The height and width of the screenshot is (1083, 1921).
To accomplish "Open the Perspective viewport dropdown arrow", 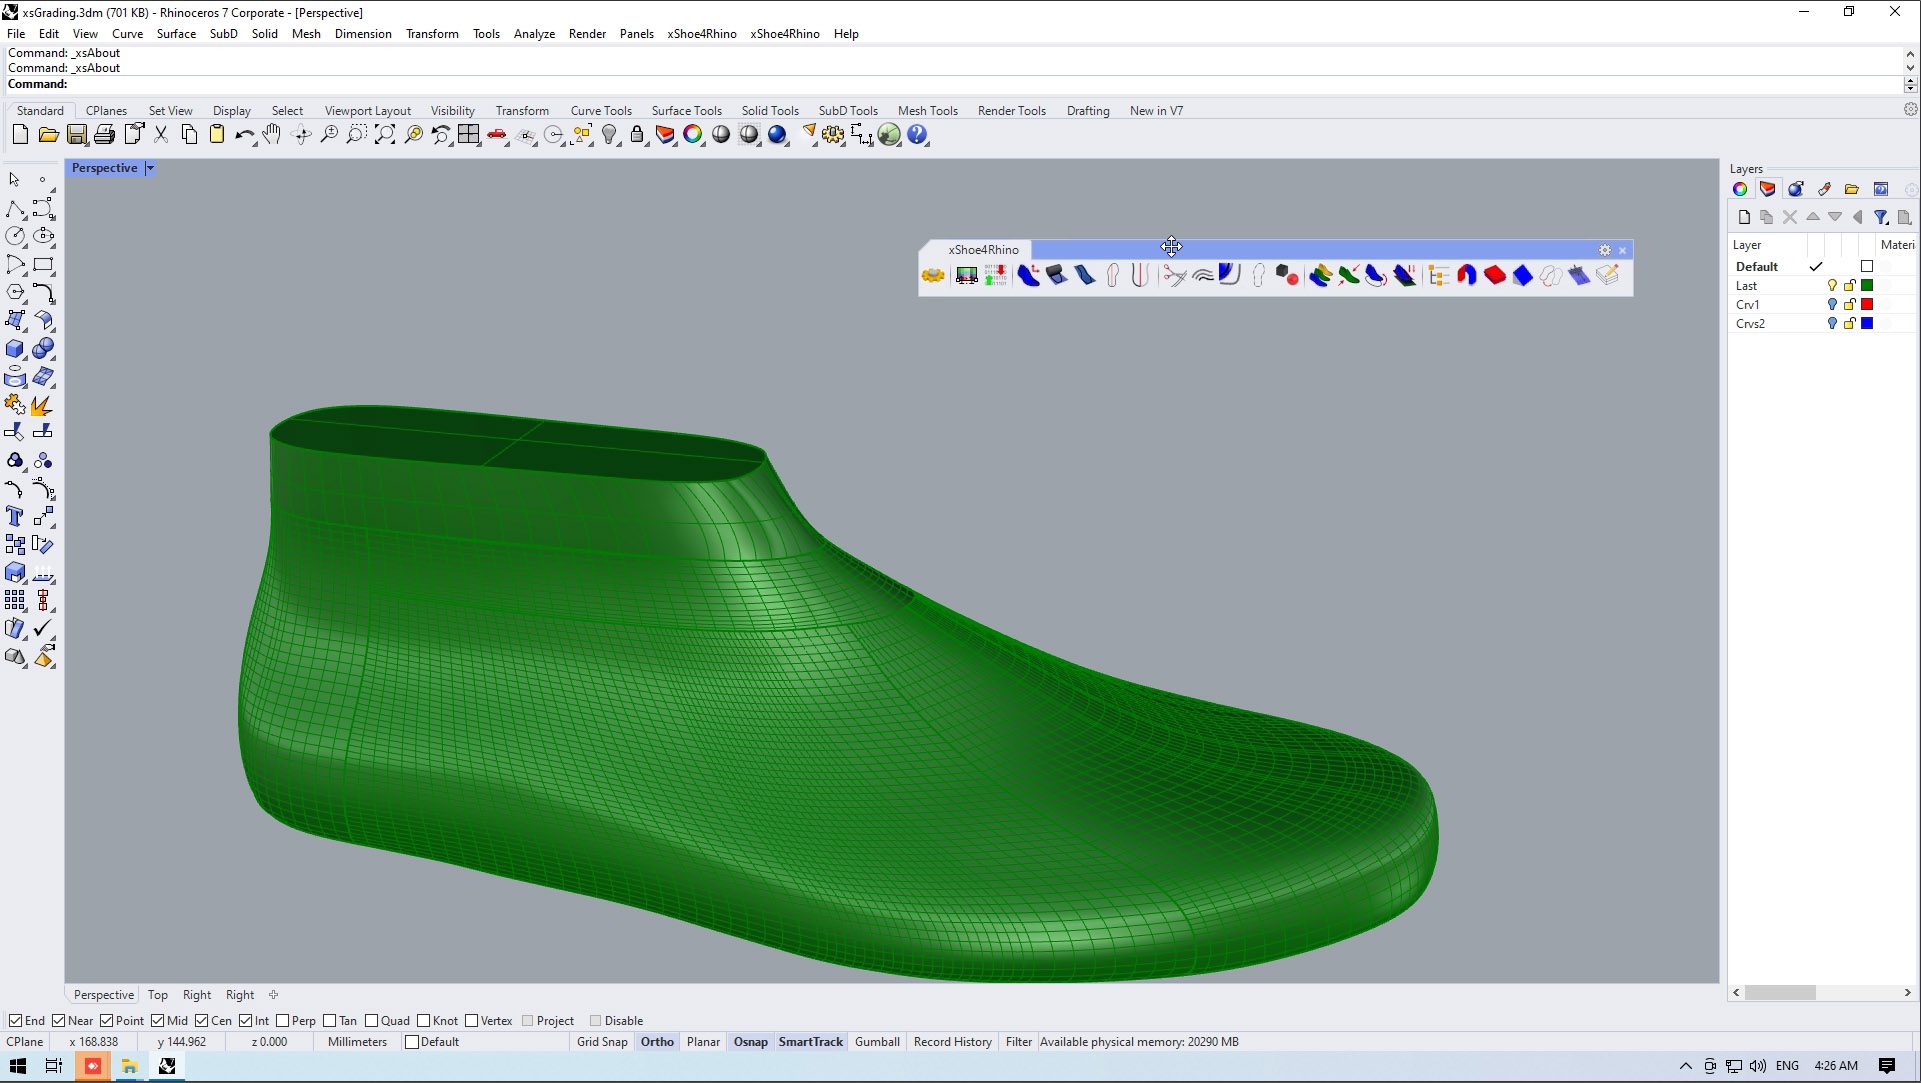I will click(x=150, y=168).
